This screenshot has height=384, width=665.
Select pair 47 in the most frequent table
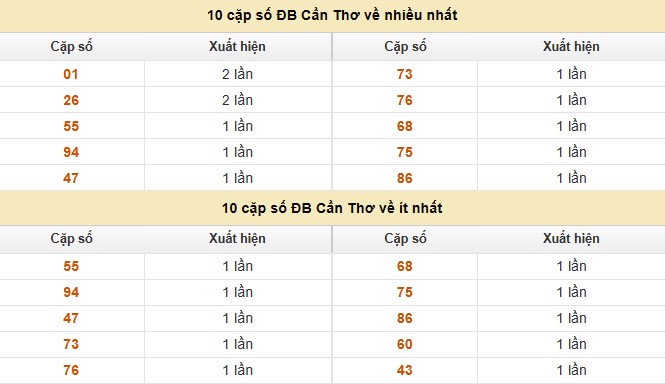coord(71,178)
